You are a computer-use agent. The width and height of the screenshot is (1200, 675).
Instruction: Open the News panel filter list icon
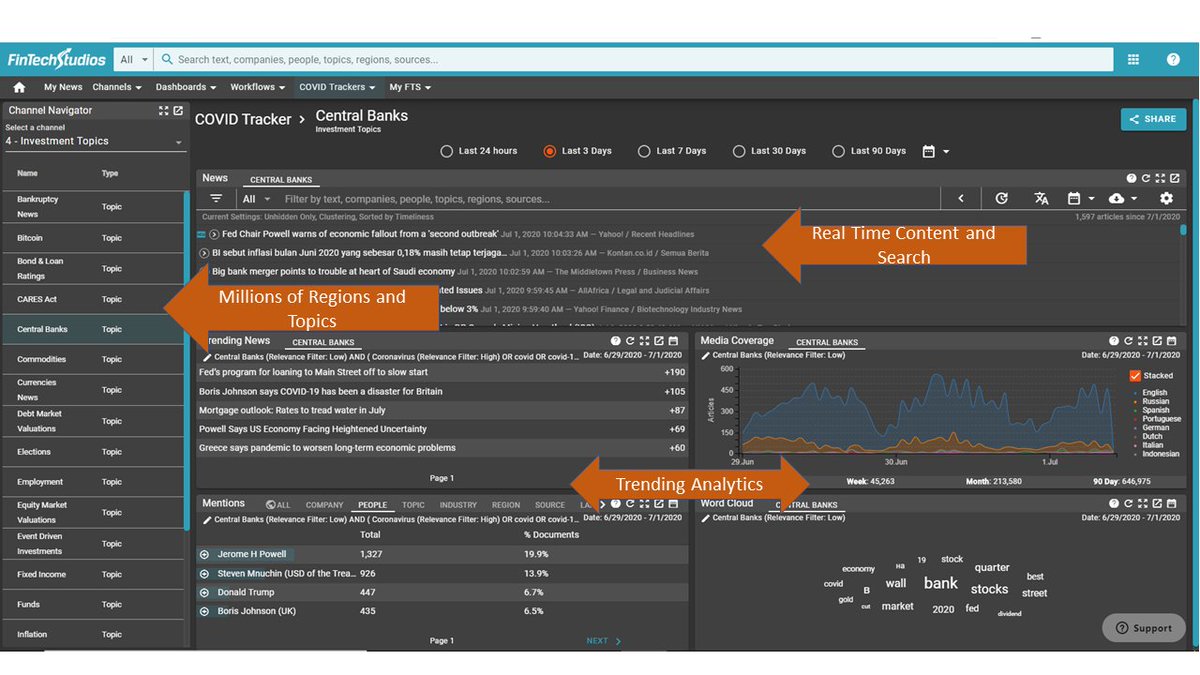[216, 199]
